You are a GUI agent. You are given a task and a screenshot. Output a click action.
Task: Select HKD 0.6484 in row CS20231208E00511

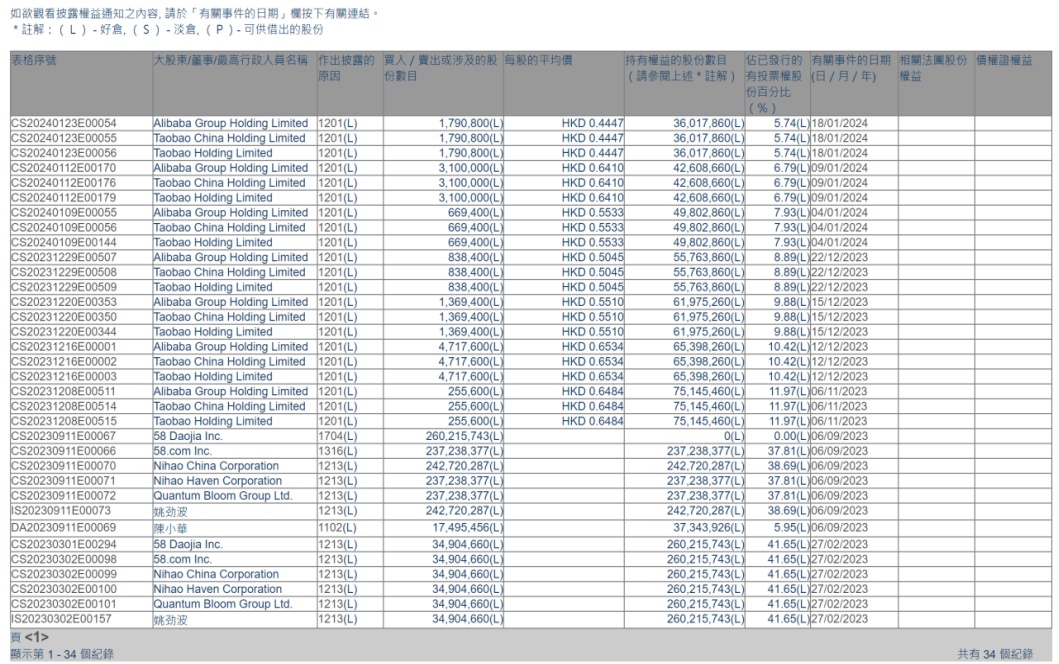coord(593,391)
